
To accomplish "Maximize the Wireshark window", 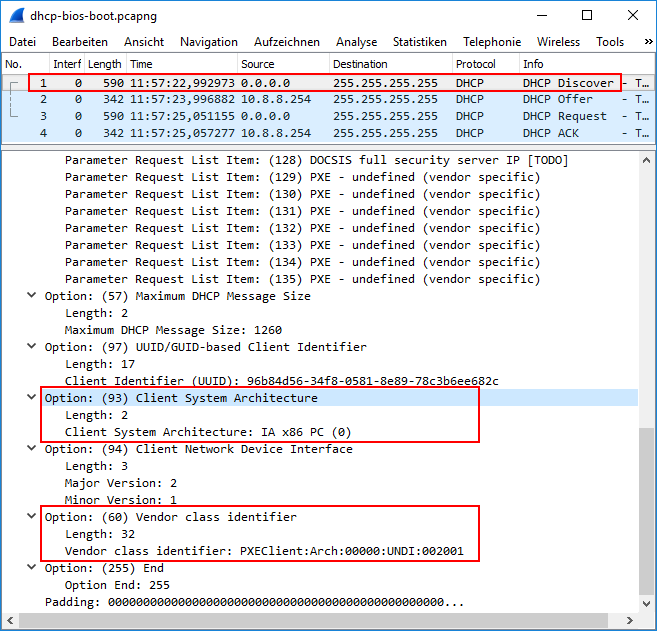I will (x=587, y=16).
